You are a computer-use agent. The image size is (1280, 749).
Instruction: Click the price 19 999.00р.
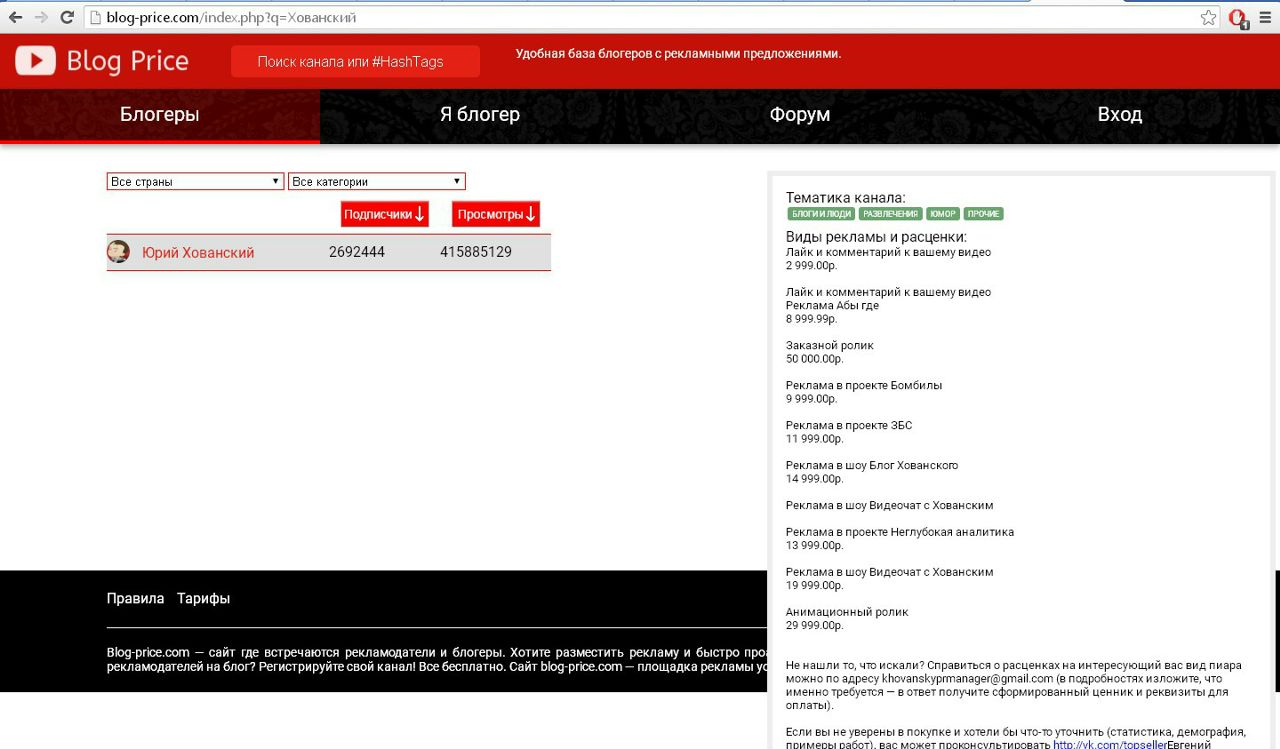[x=815, y=585]
